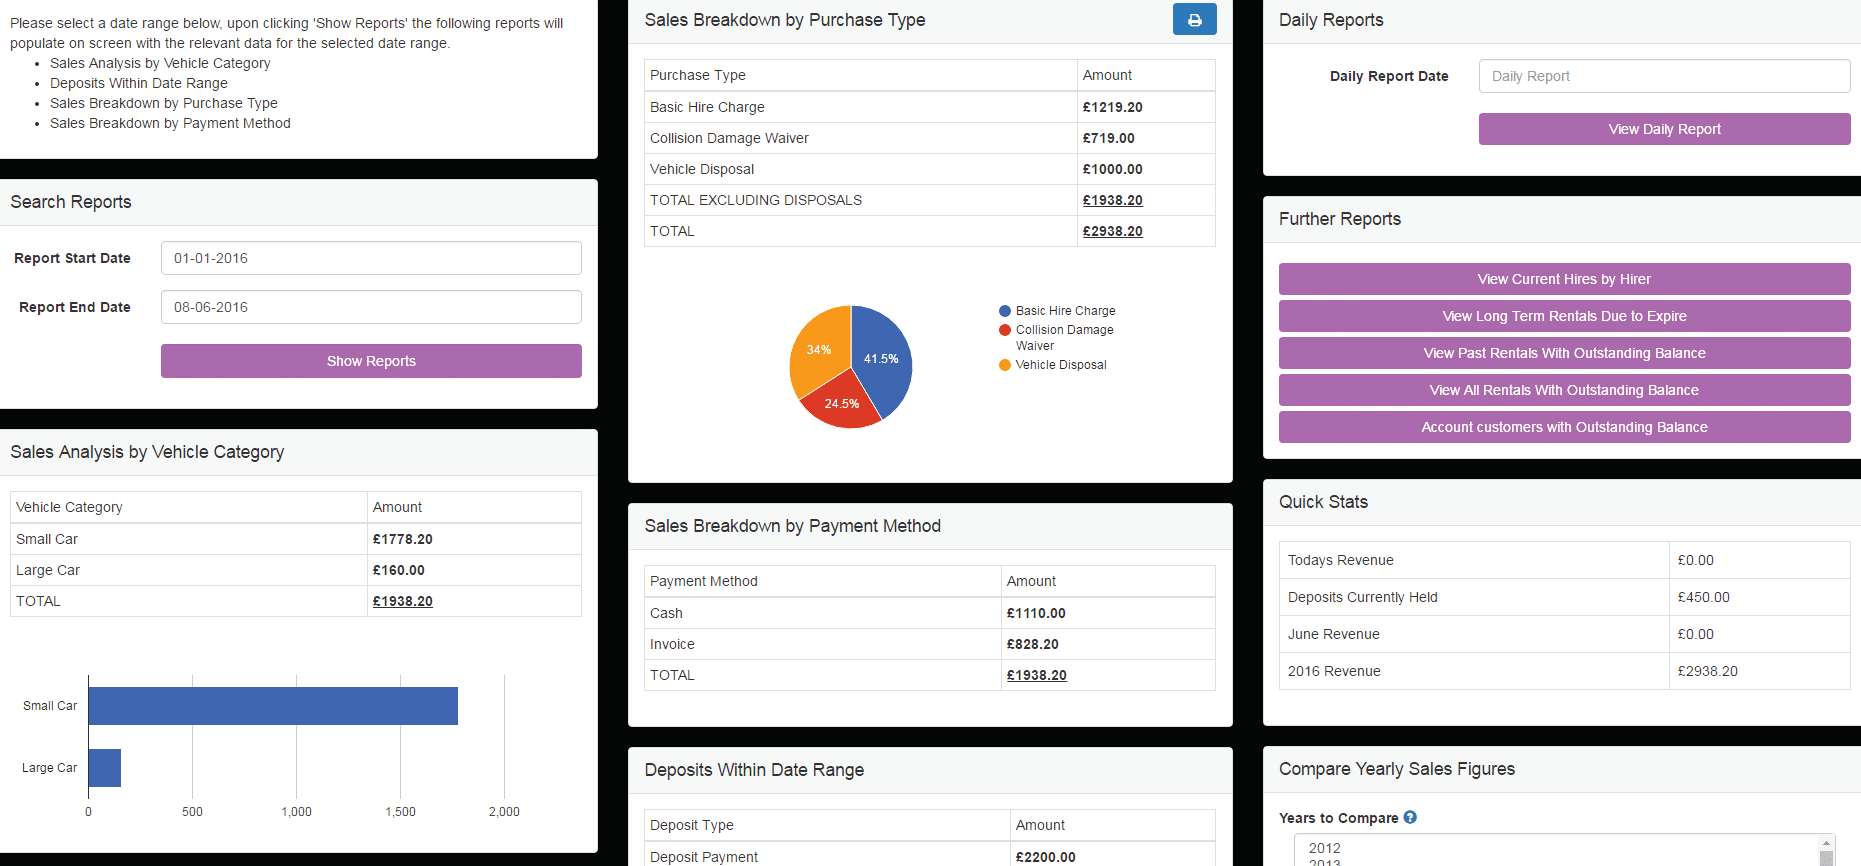Image resolution: width=1861 pixels, height=866 pixels.
Task: Click the blue Basic Hire Charge legend dot
Action: pyautogui.click(x=1004, y=311)
